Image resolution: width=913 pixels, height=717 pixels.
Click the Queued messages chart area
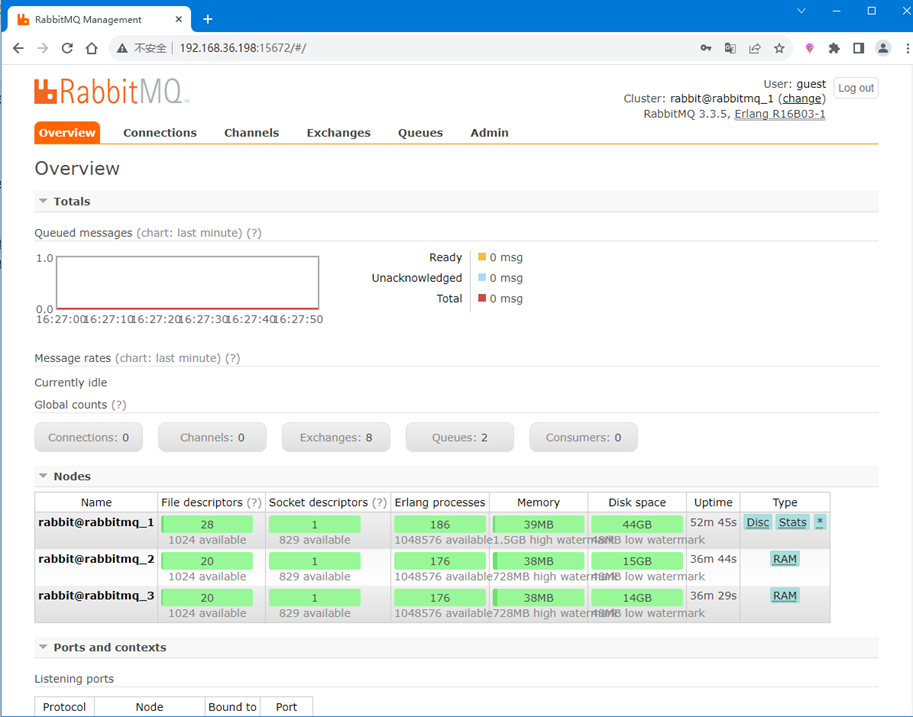(187, 282)
